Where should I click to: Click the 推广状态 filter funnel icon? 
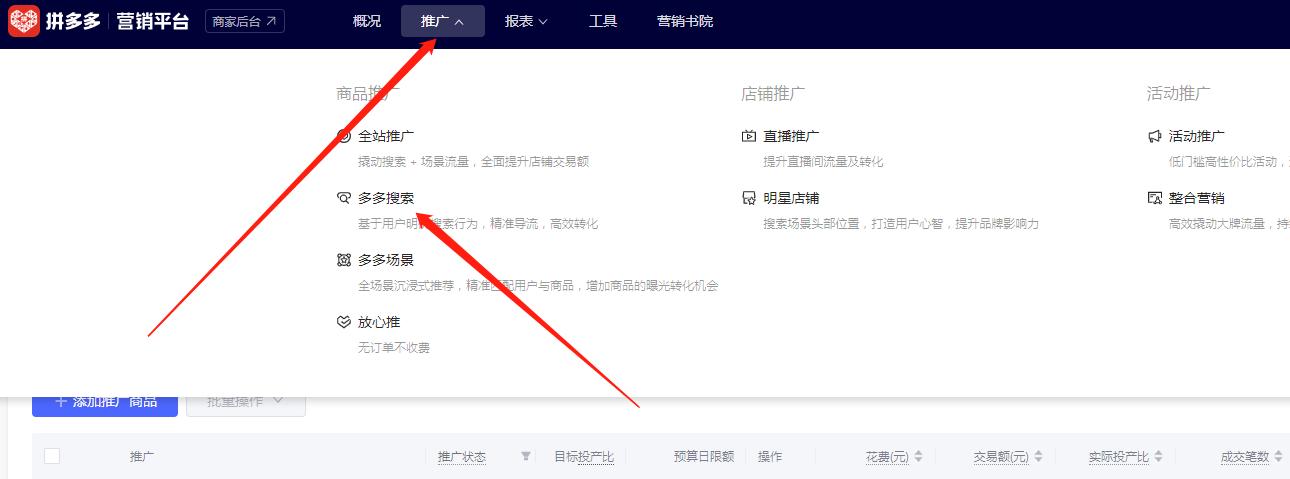click(526, 456)
